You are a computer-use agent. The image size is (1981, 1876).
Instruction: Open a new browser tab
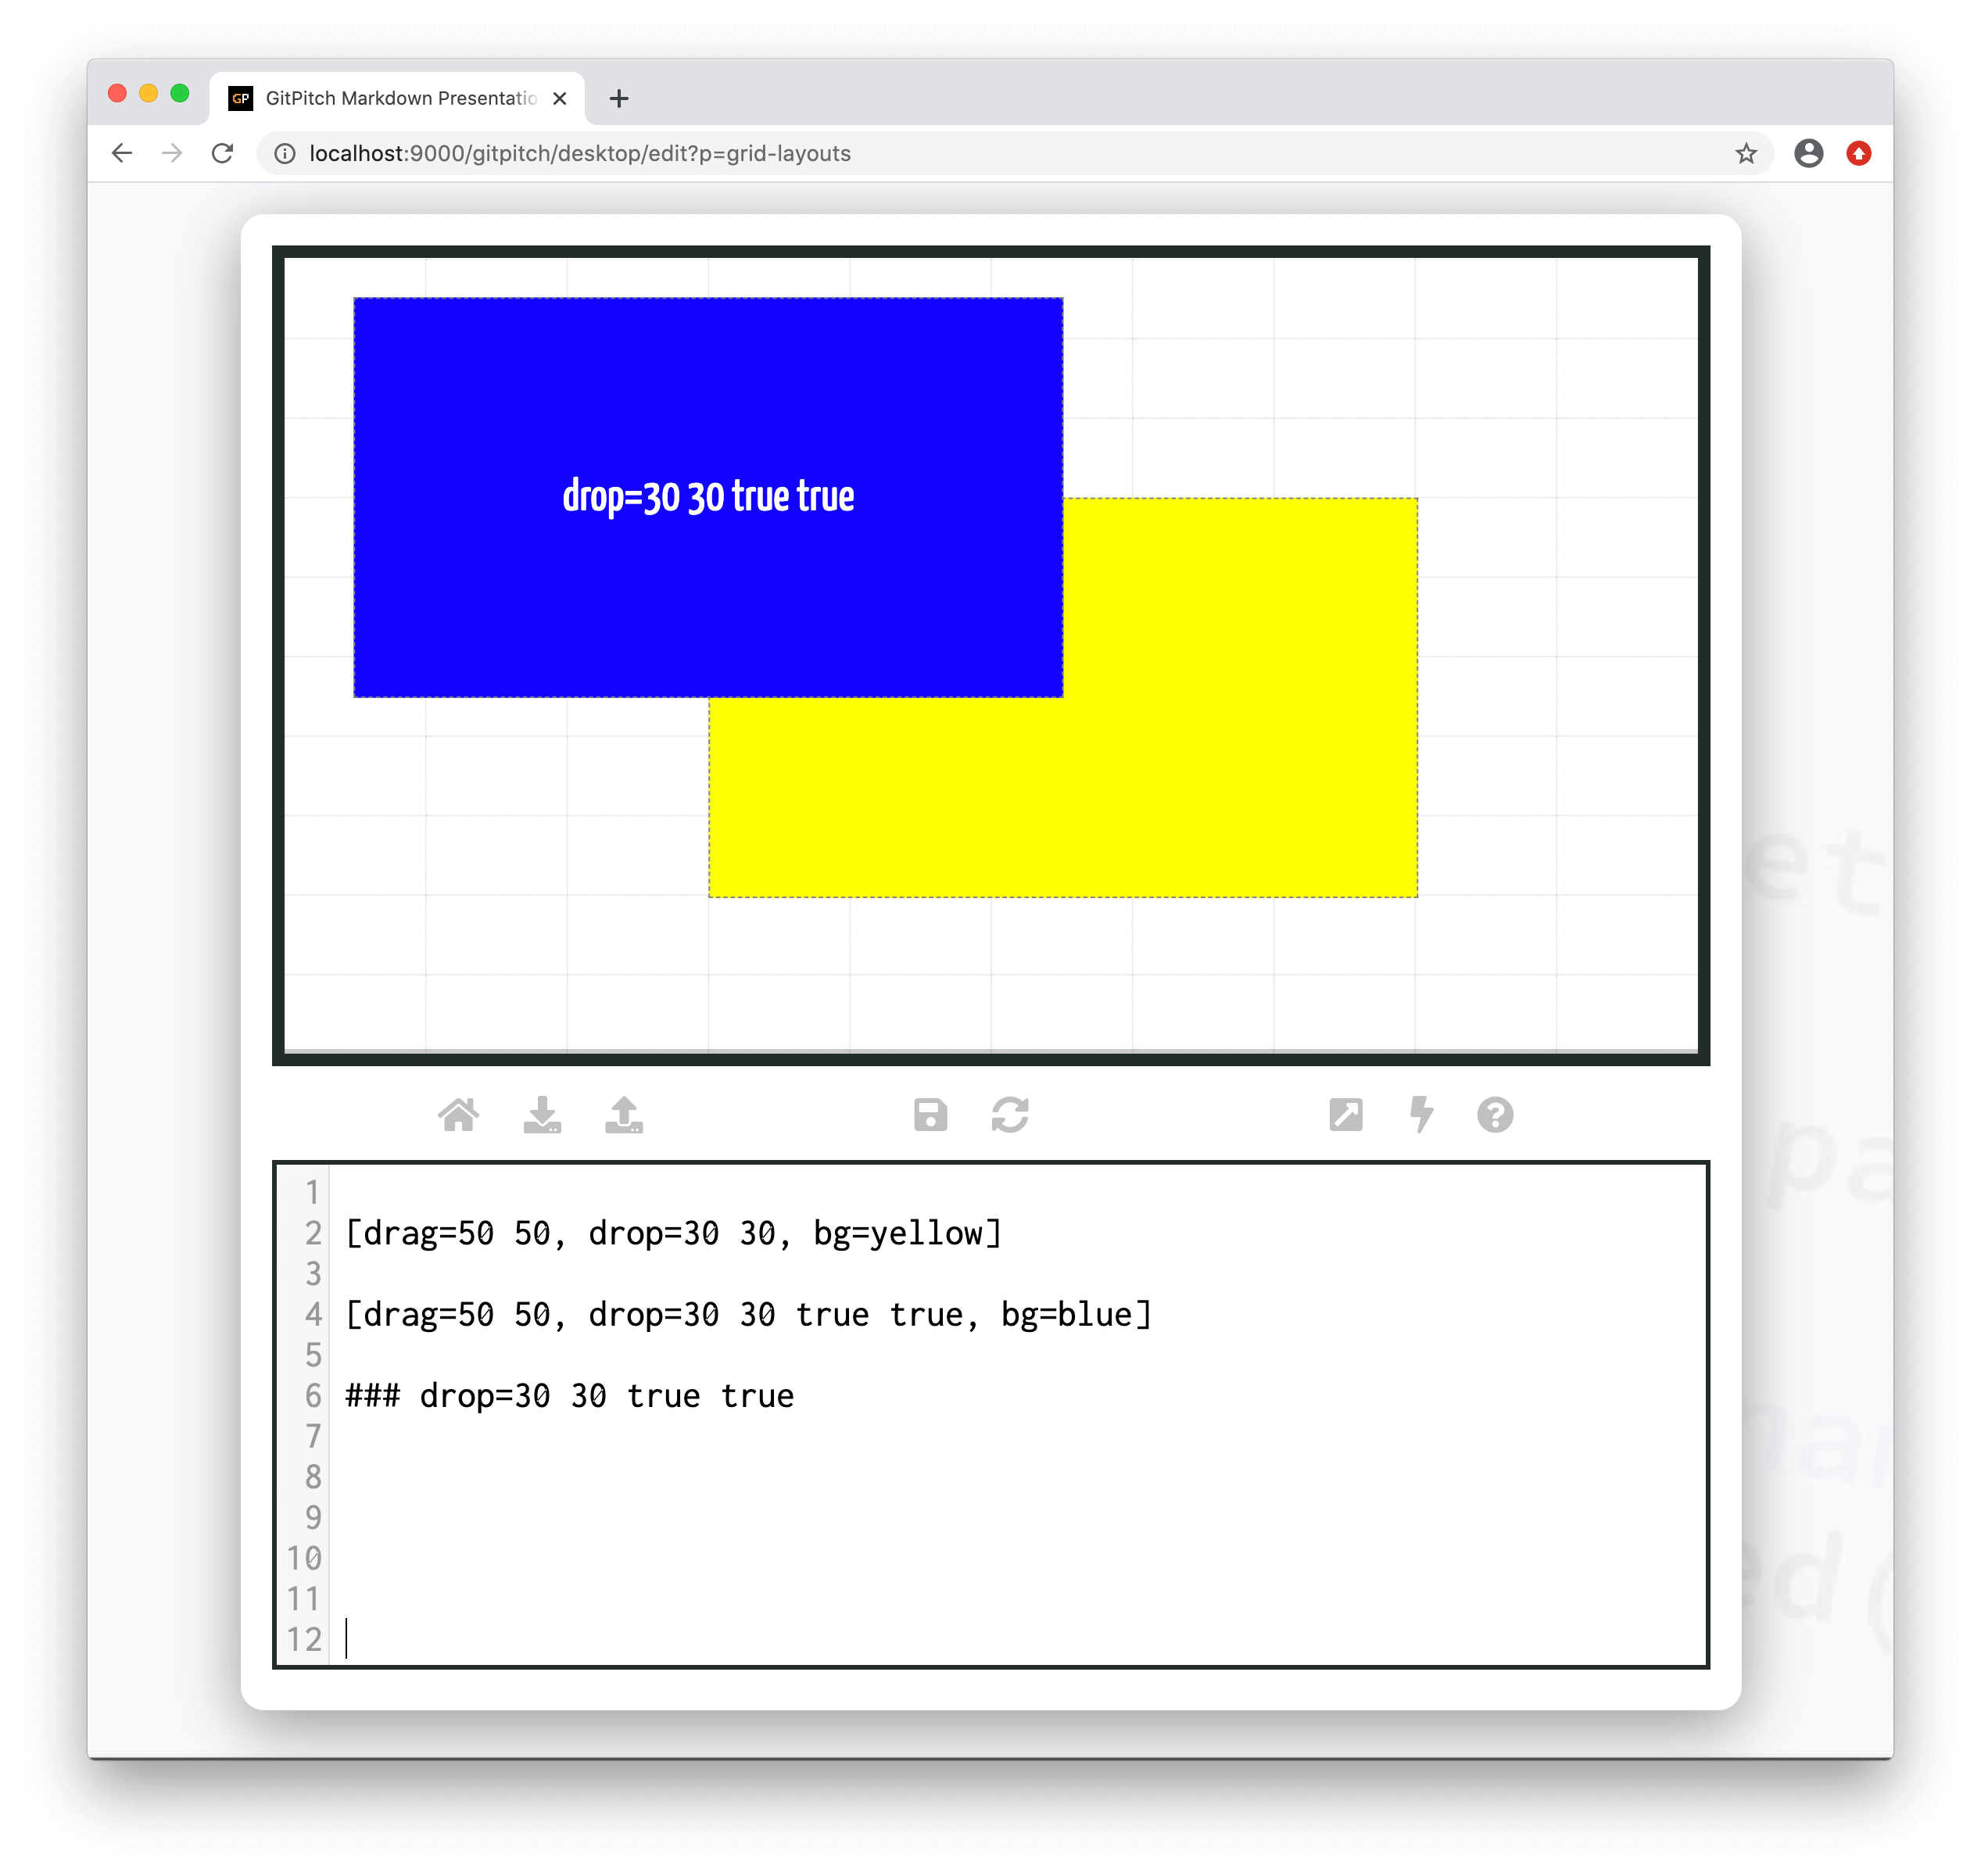click(619, 98)
